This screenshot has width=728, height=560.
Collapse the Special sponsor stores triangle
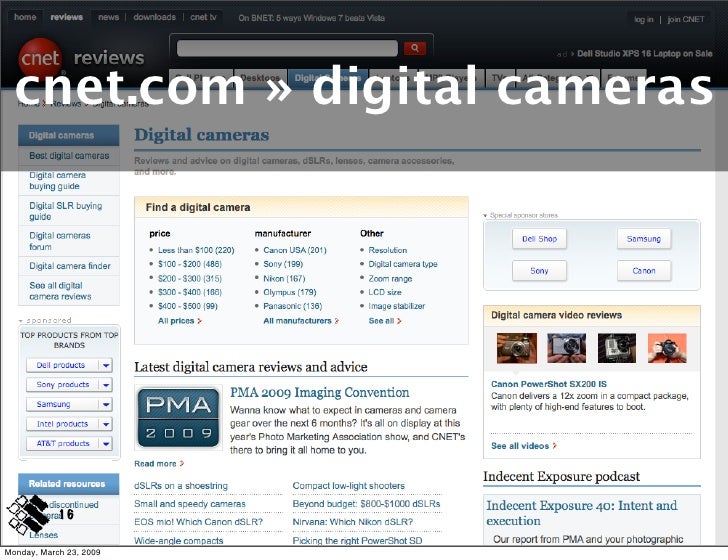pyautogui.click(x=485, y=215)
